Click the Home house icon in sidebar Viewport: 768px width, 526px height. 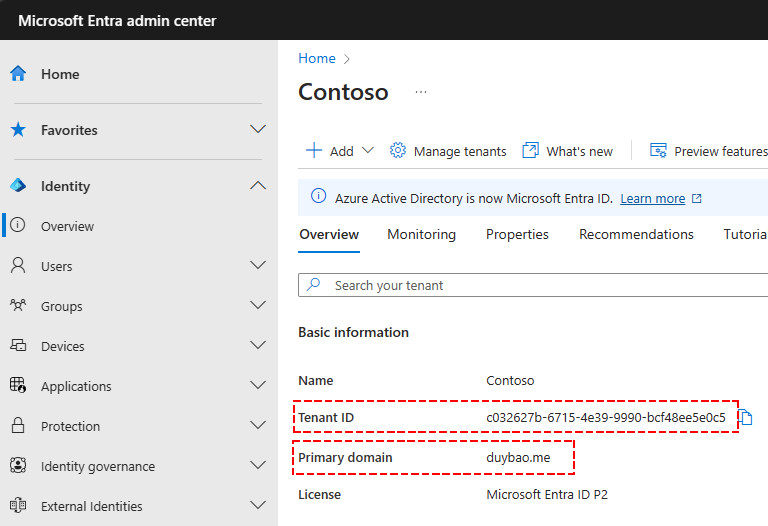click(18, 74)
